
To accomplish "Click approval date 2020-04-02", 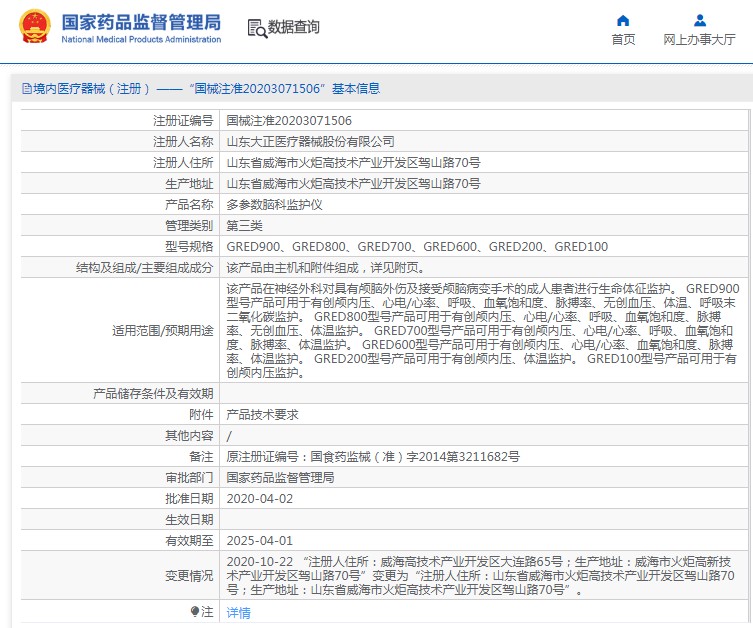I will coord(259,499).
